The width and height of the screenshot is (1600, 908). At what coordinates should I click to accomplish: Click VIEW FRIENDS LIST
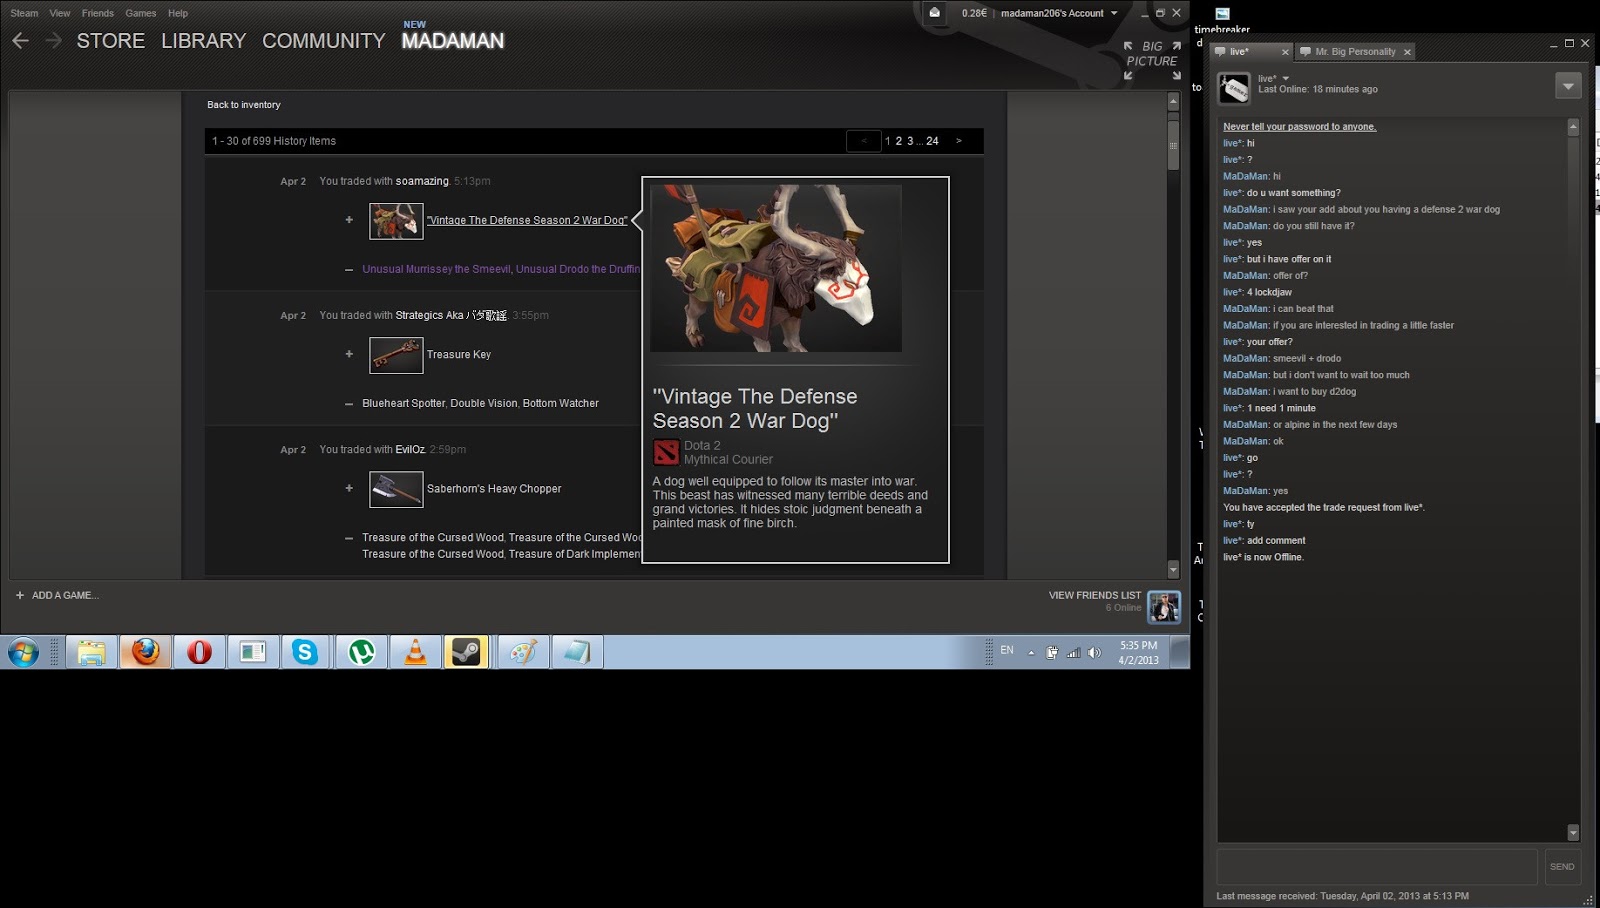(x=1095, y=595)
